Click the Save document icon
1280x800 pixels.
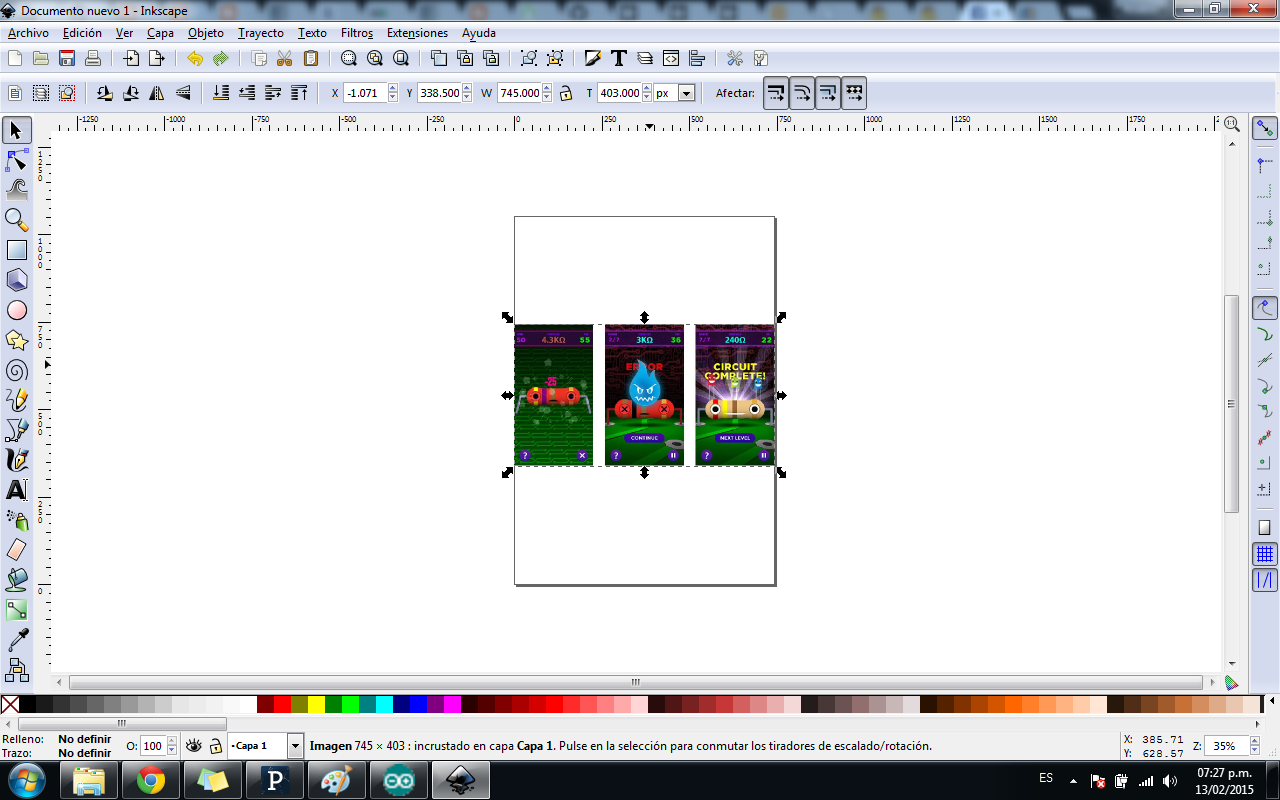click(67, 58)
